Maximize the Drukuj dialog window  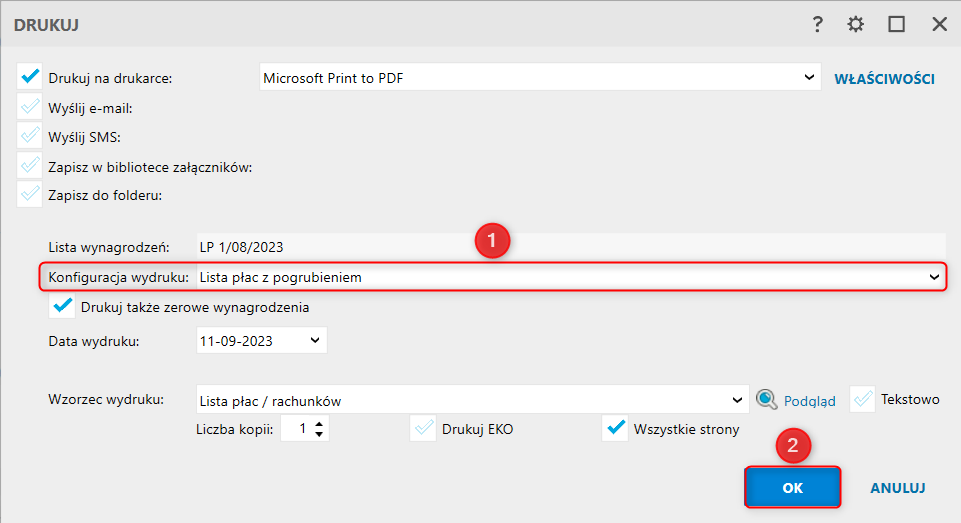pos(897,25)
